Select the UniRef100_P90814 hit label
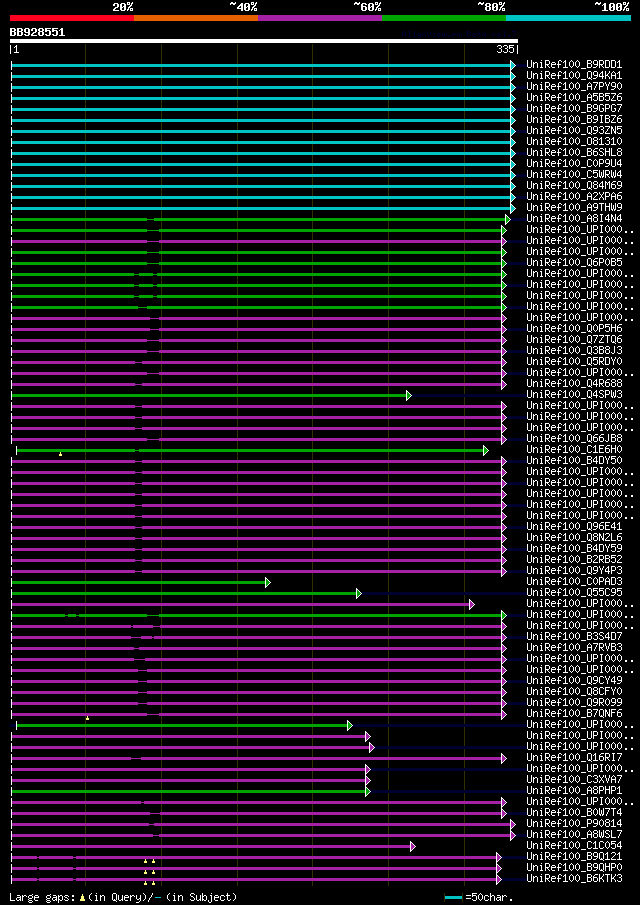This screenshot has height=905, width=640. click(574, 824)
